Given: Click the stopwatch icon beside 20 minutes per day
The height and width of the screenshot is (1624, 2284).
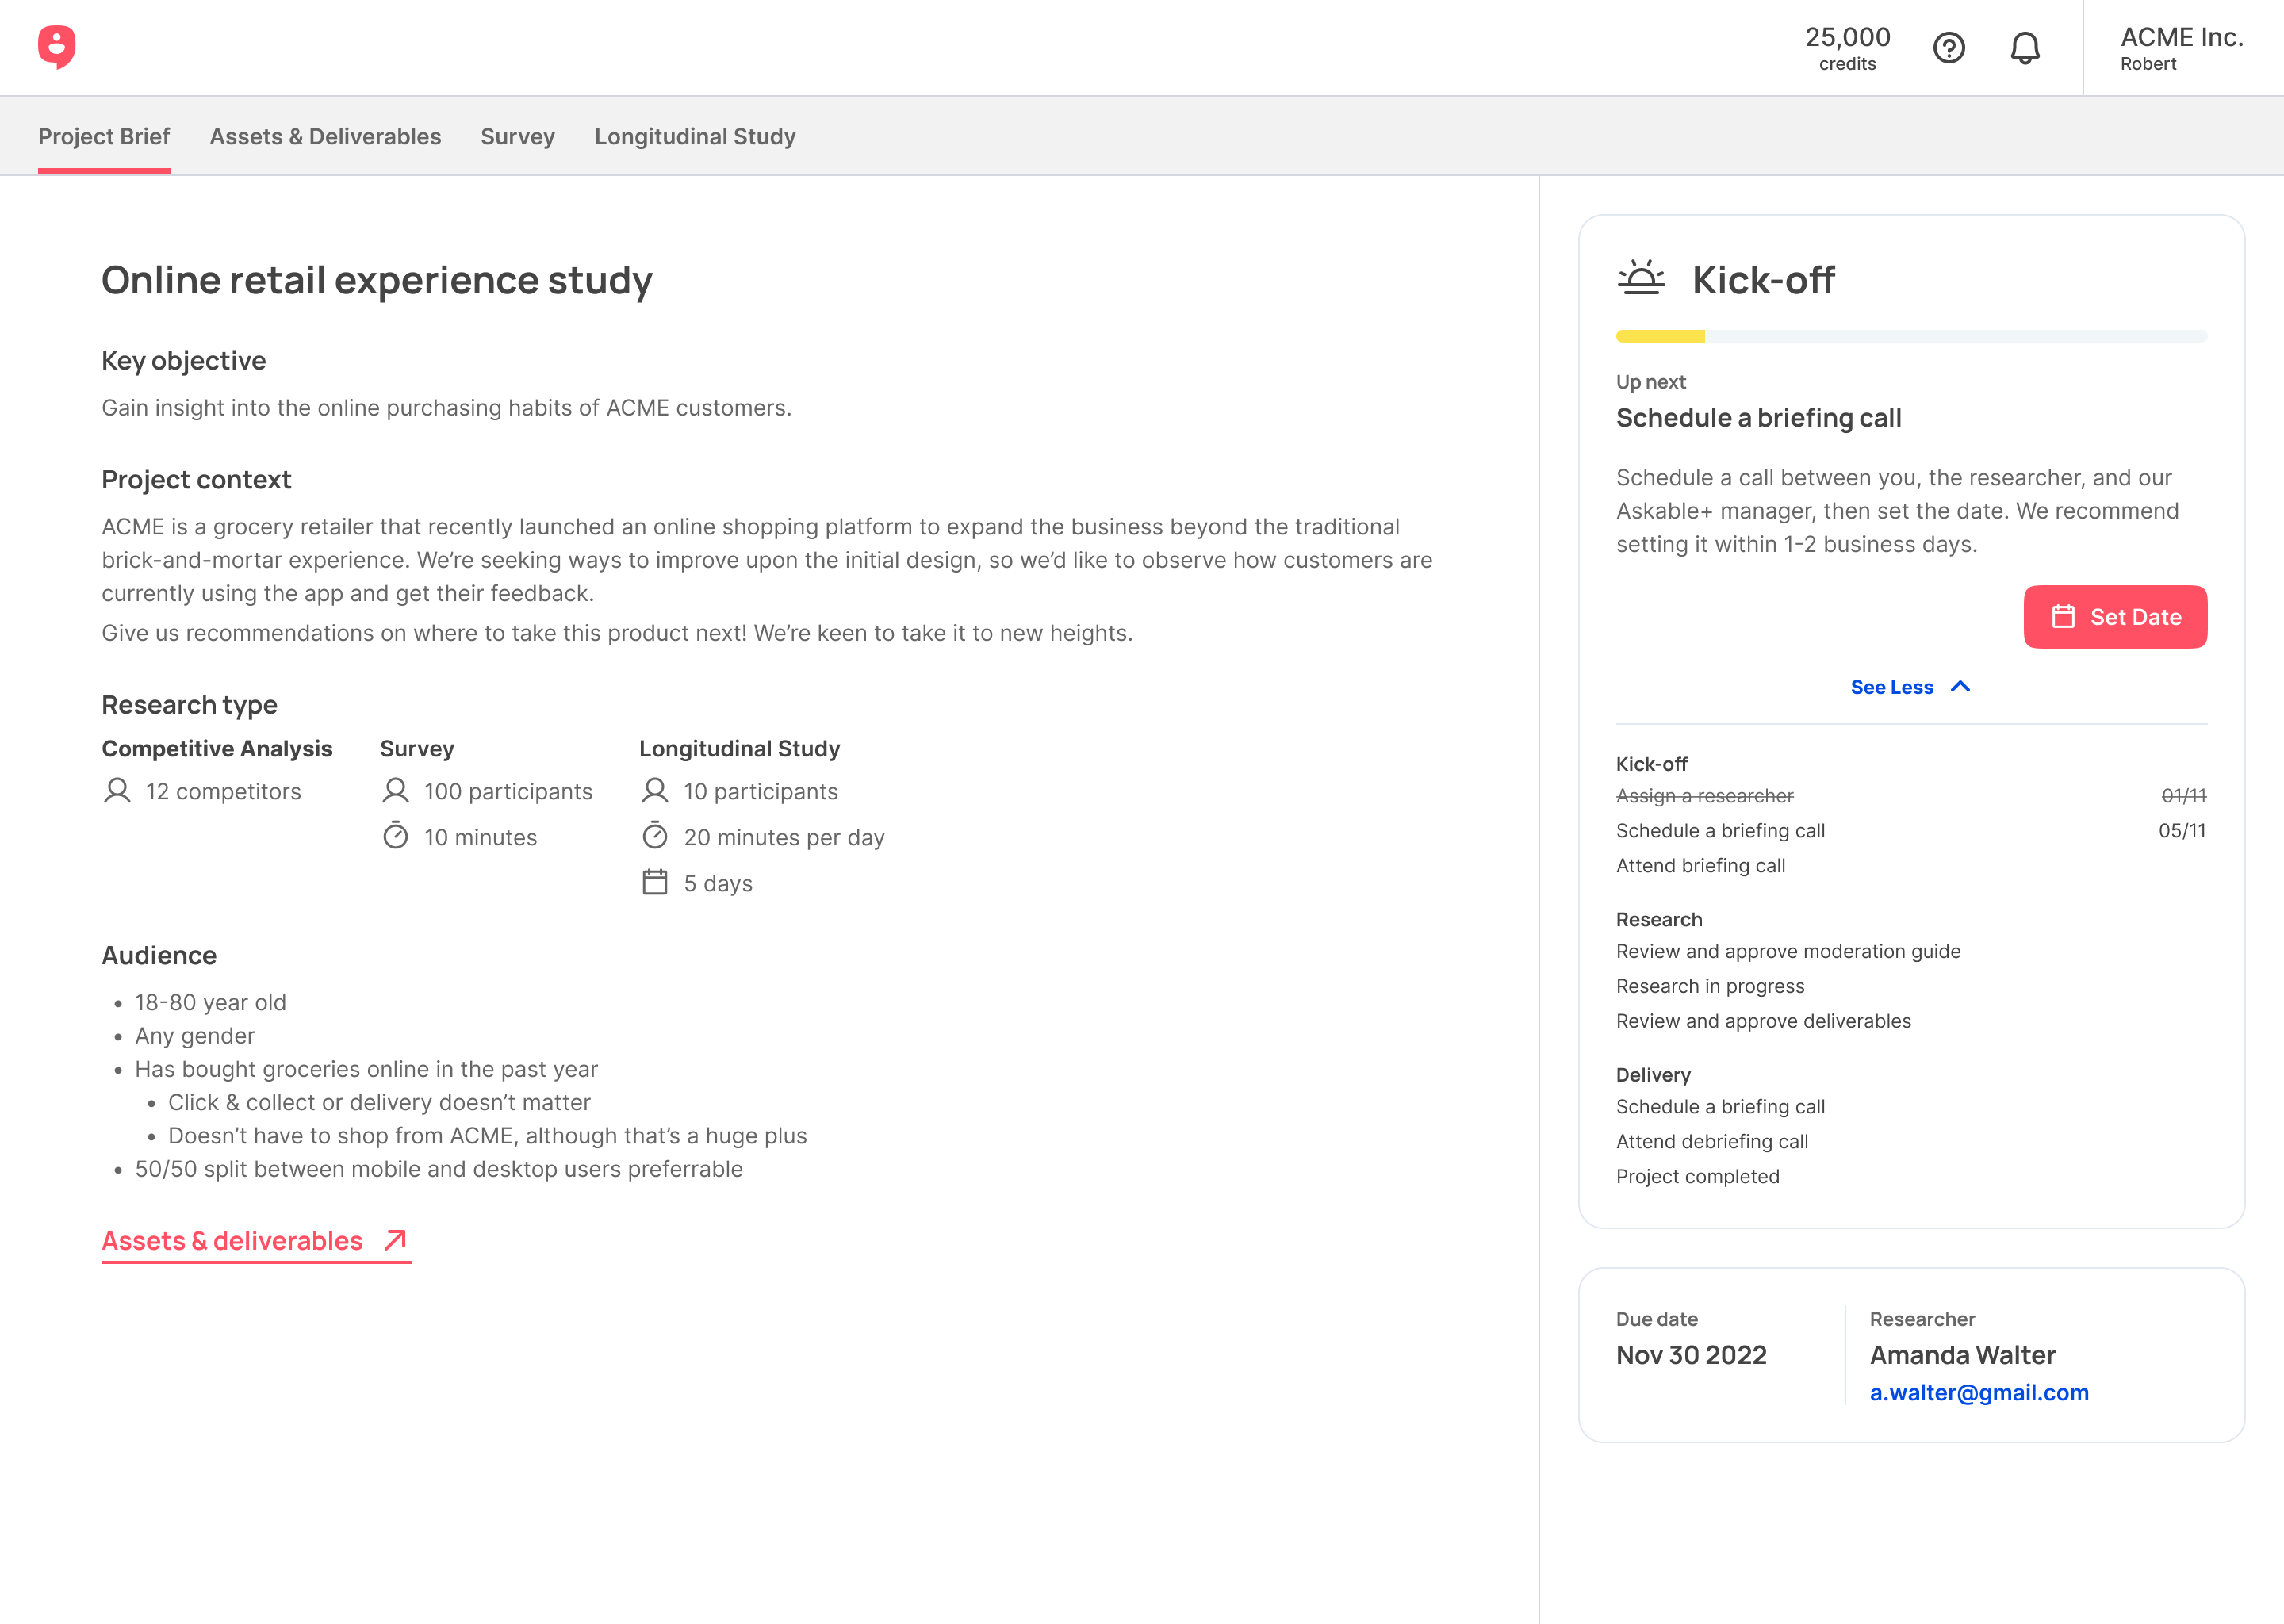Looking at the screenshot, I should [654, 836].
